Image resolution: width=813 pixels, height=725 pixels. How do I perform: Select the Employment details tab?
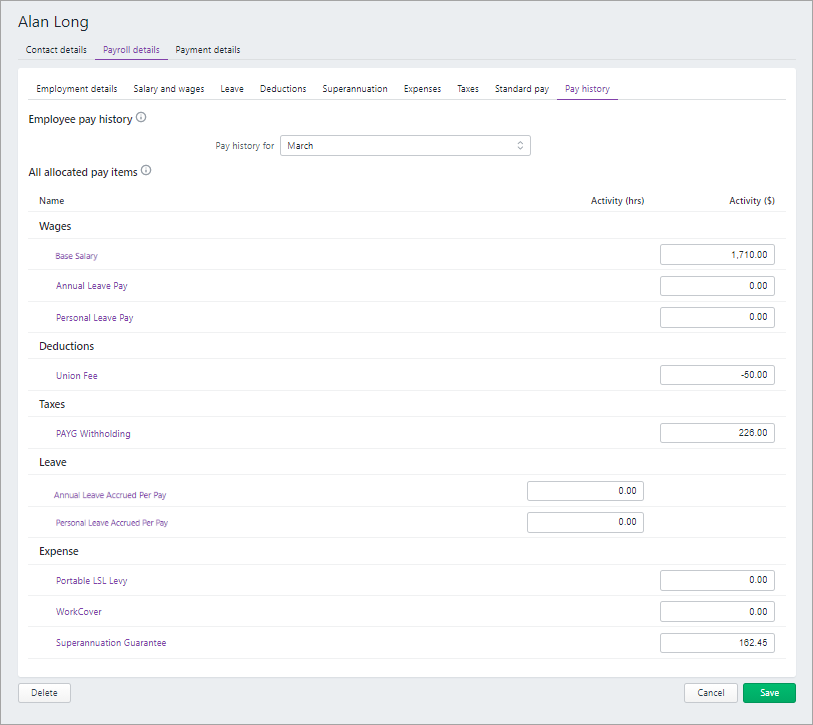click(x=77, y=89)
